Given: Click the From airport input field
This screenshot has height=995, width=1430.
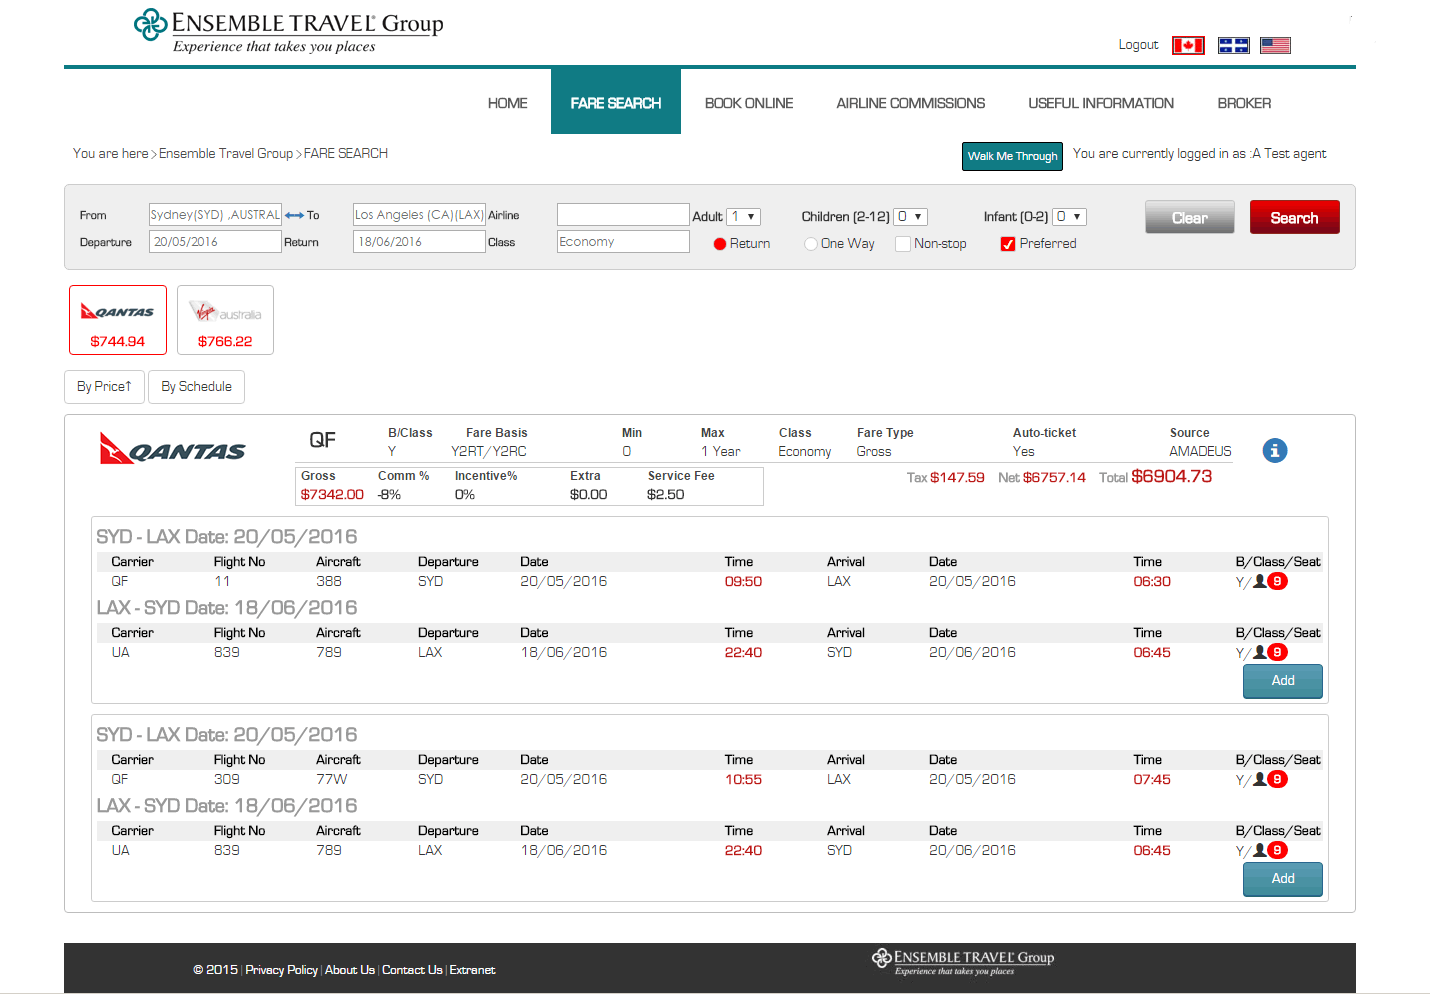Looking at the screenshot, I should tap(215, 215).
